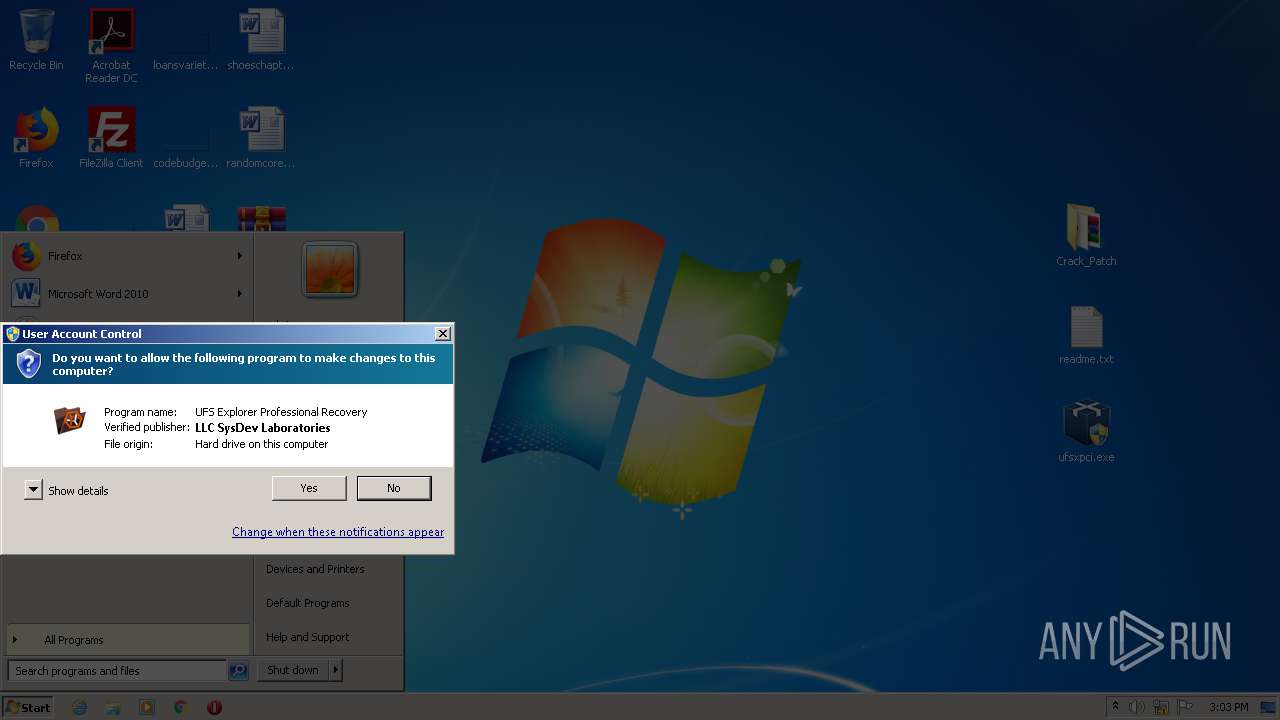This screenshot has width=1280, height=720.
Task: Click the UAC question shield icon
Action: pyautogui.click(x=29, y=363)
